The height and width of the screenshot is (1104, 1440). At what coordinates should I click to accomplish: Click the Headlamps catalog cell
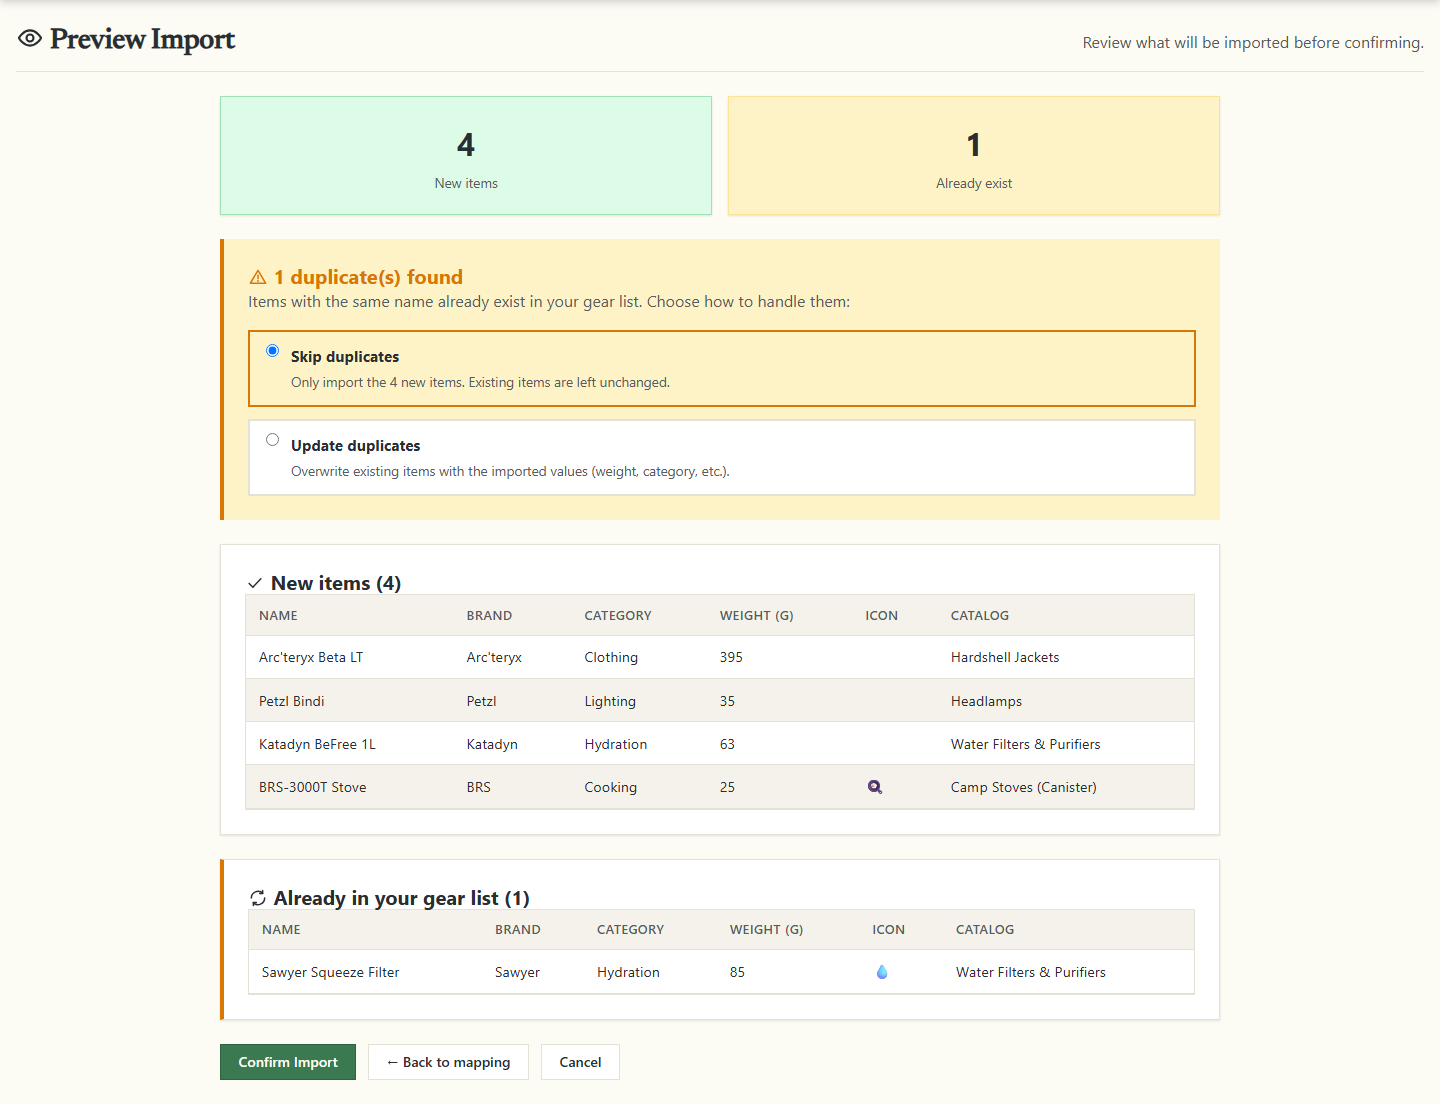coord(986,701)
